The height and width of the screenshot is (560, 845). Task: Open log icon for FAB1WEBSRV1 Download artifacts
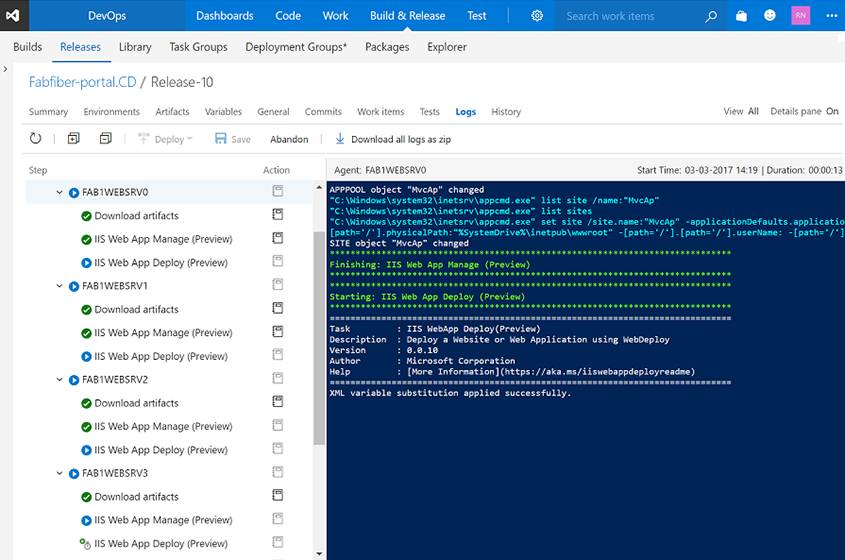click(278, 308)
